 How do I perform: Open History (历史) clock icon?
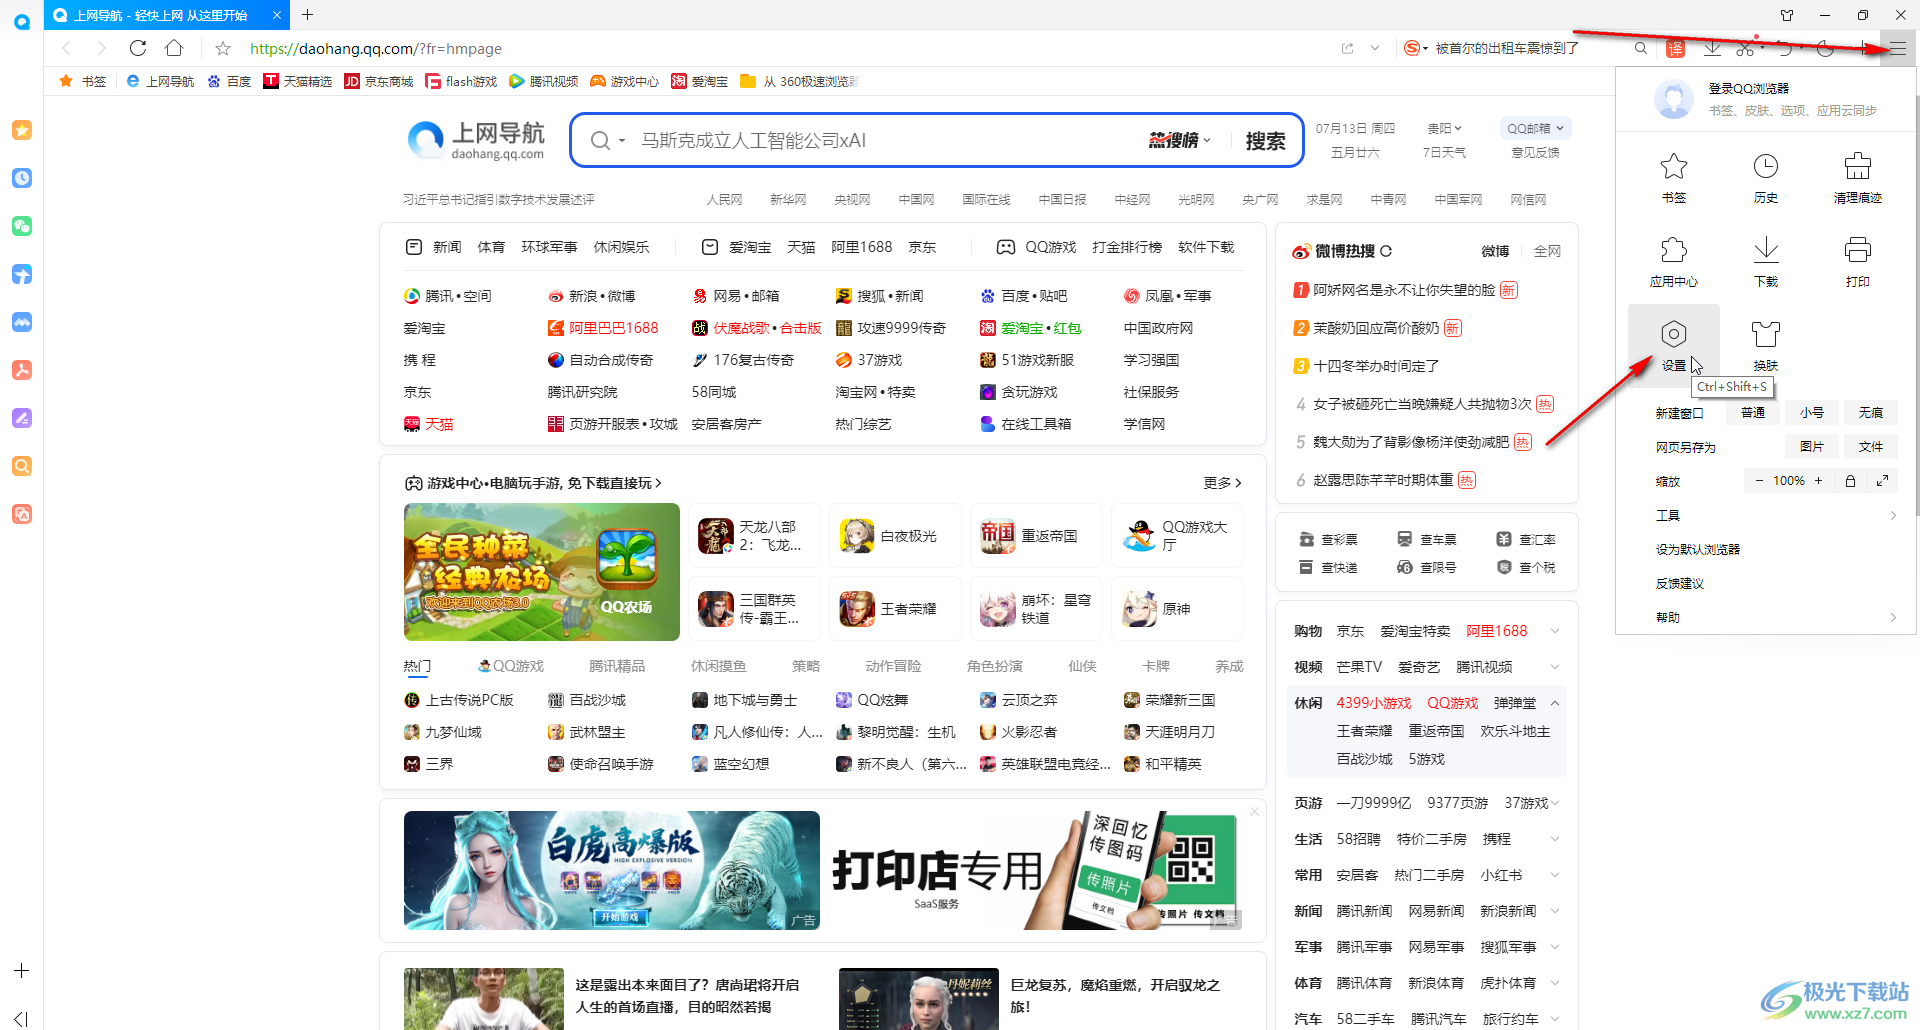pyautogui.click(x=1766, y=166)
